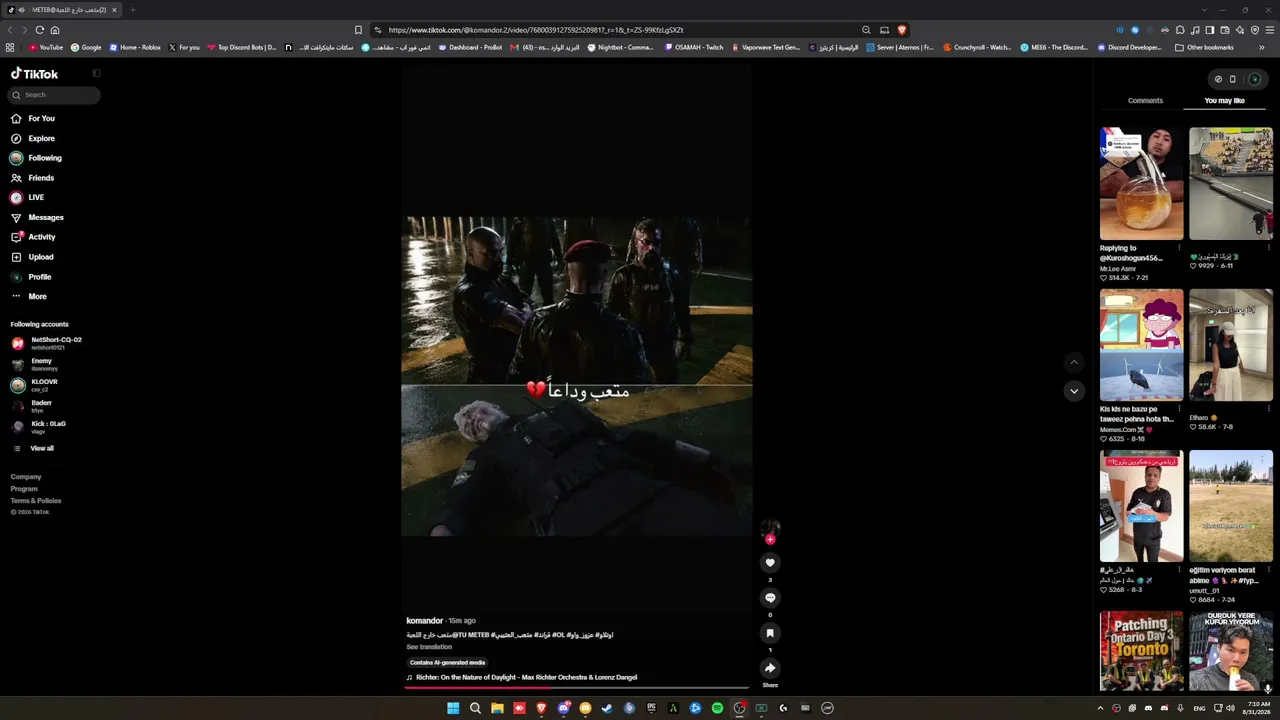Open Steam from the taskbar
Screen dimensions: 1280x720
point(607,708)
